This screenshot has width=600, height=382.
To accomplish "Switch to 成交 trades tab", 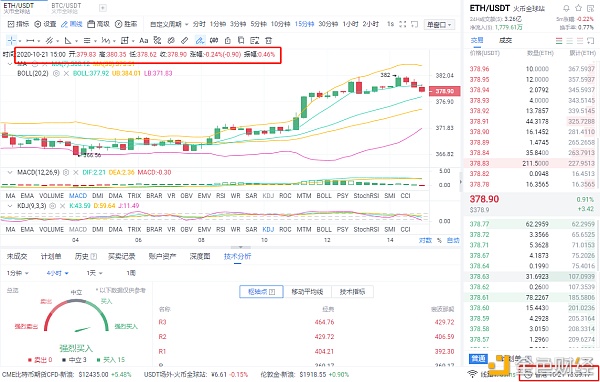I will coord(505,40).
